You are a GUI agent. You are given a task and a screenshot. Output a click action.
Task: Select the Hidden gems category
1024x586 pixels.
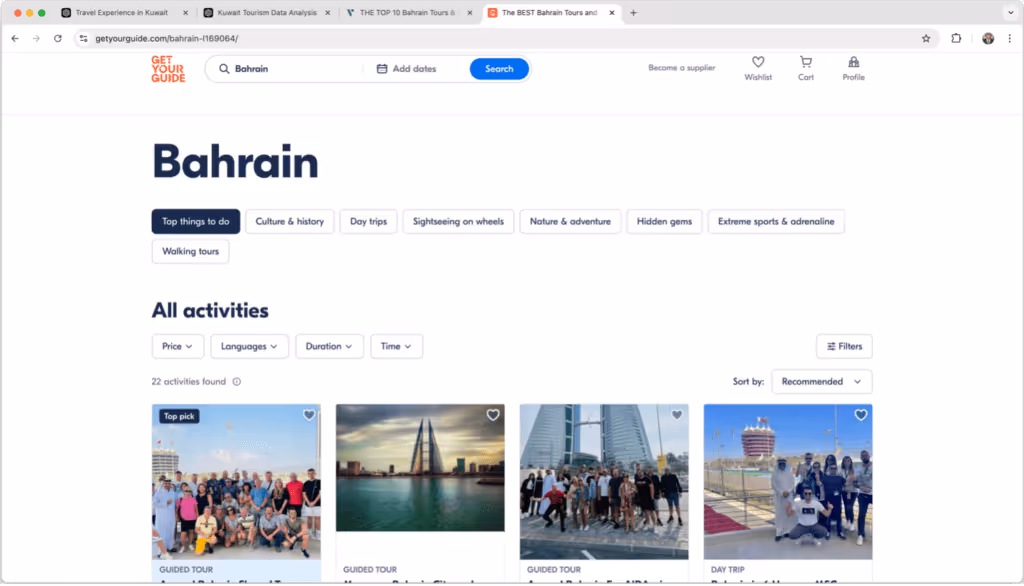664,221
